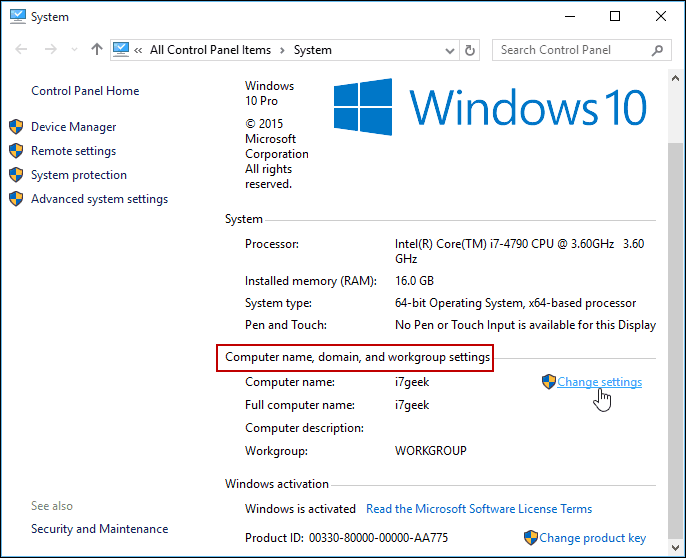Screen dimensions: 686x558
Task: Click the Windows 10 Pro edition text
Action: click(x=270, y=93)
